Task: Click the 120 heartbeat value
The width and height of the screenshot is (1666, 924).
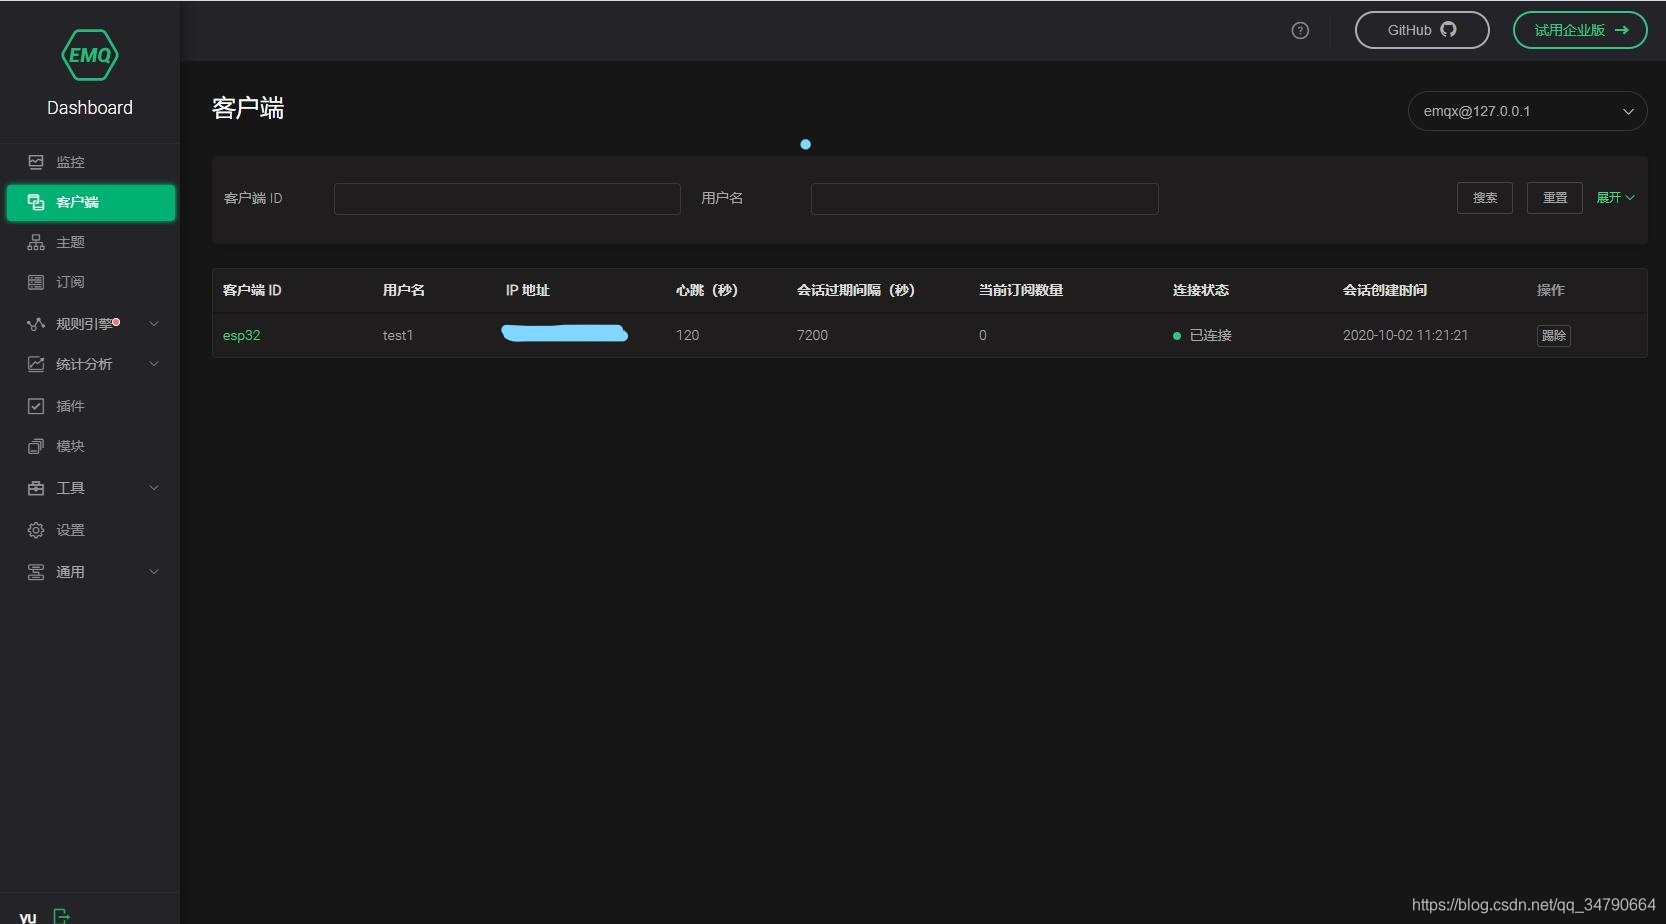Action: [688, 335]
